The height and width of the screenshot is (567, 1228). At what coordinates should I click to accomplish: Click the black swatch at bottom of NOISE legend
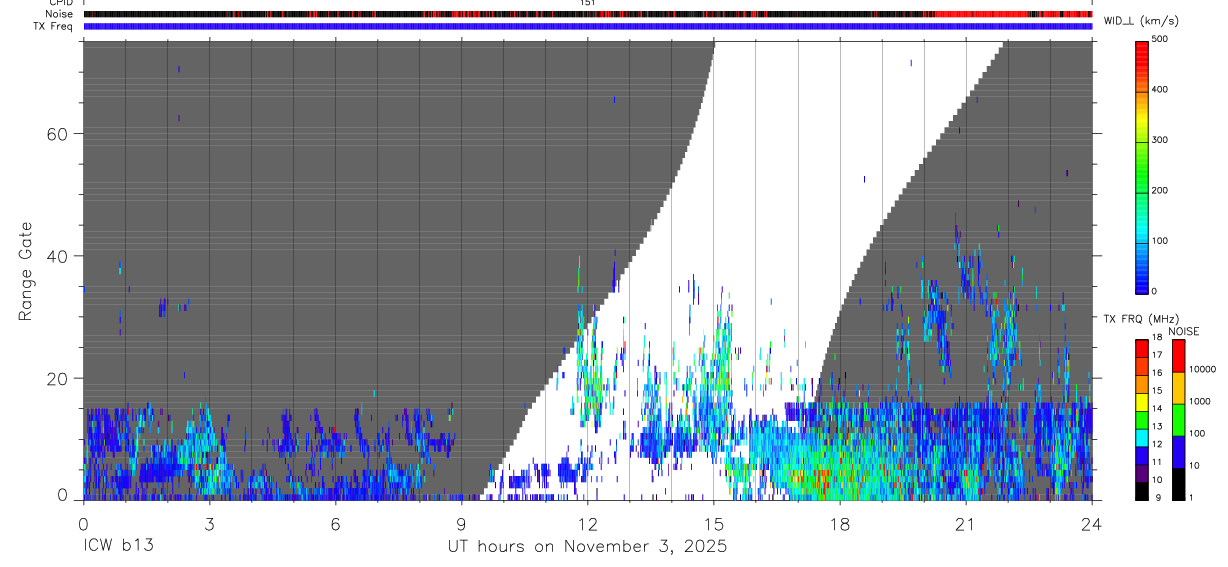(1179, 484)
